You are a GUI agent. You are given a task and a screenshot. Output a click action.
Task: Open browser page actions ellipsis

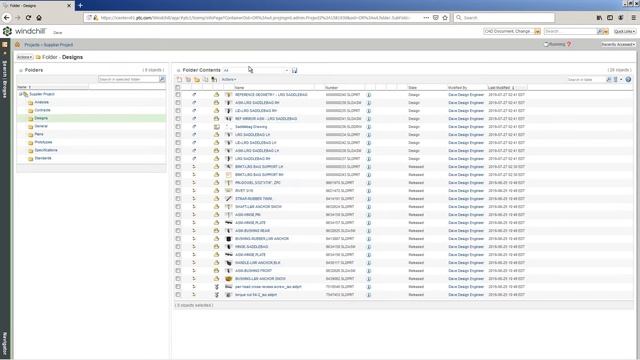[426, 18]
